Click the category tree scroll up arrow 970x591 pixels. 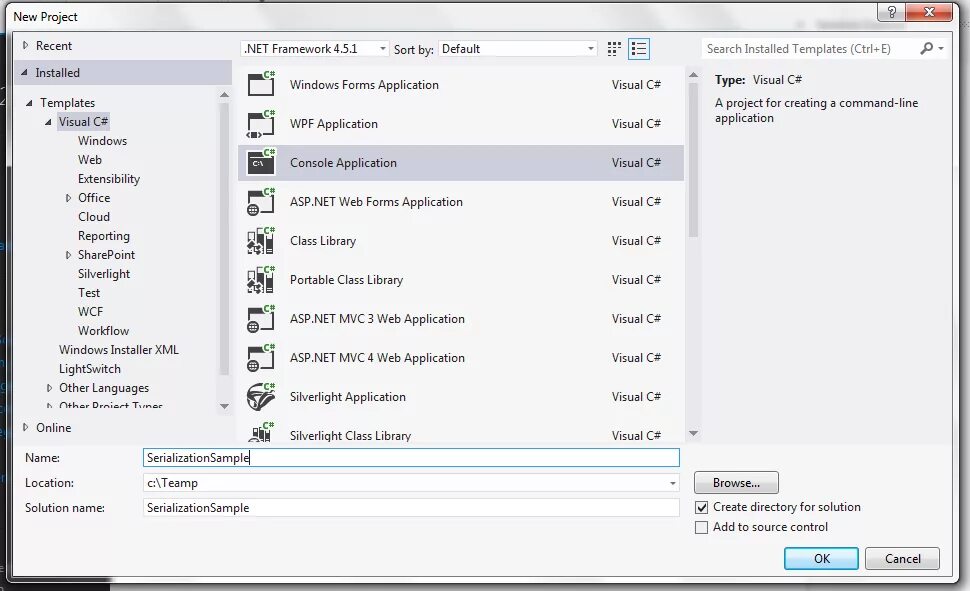point(224,95)
